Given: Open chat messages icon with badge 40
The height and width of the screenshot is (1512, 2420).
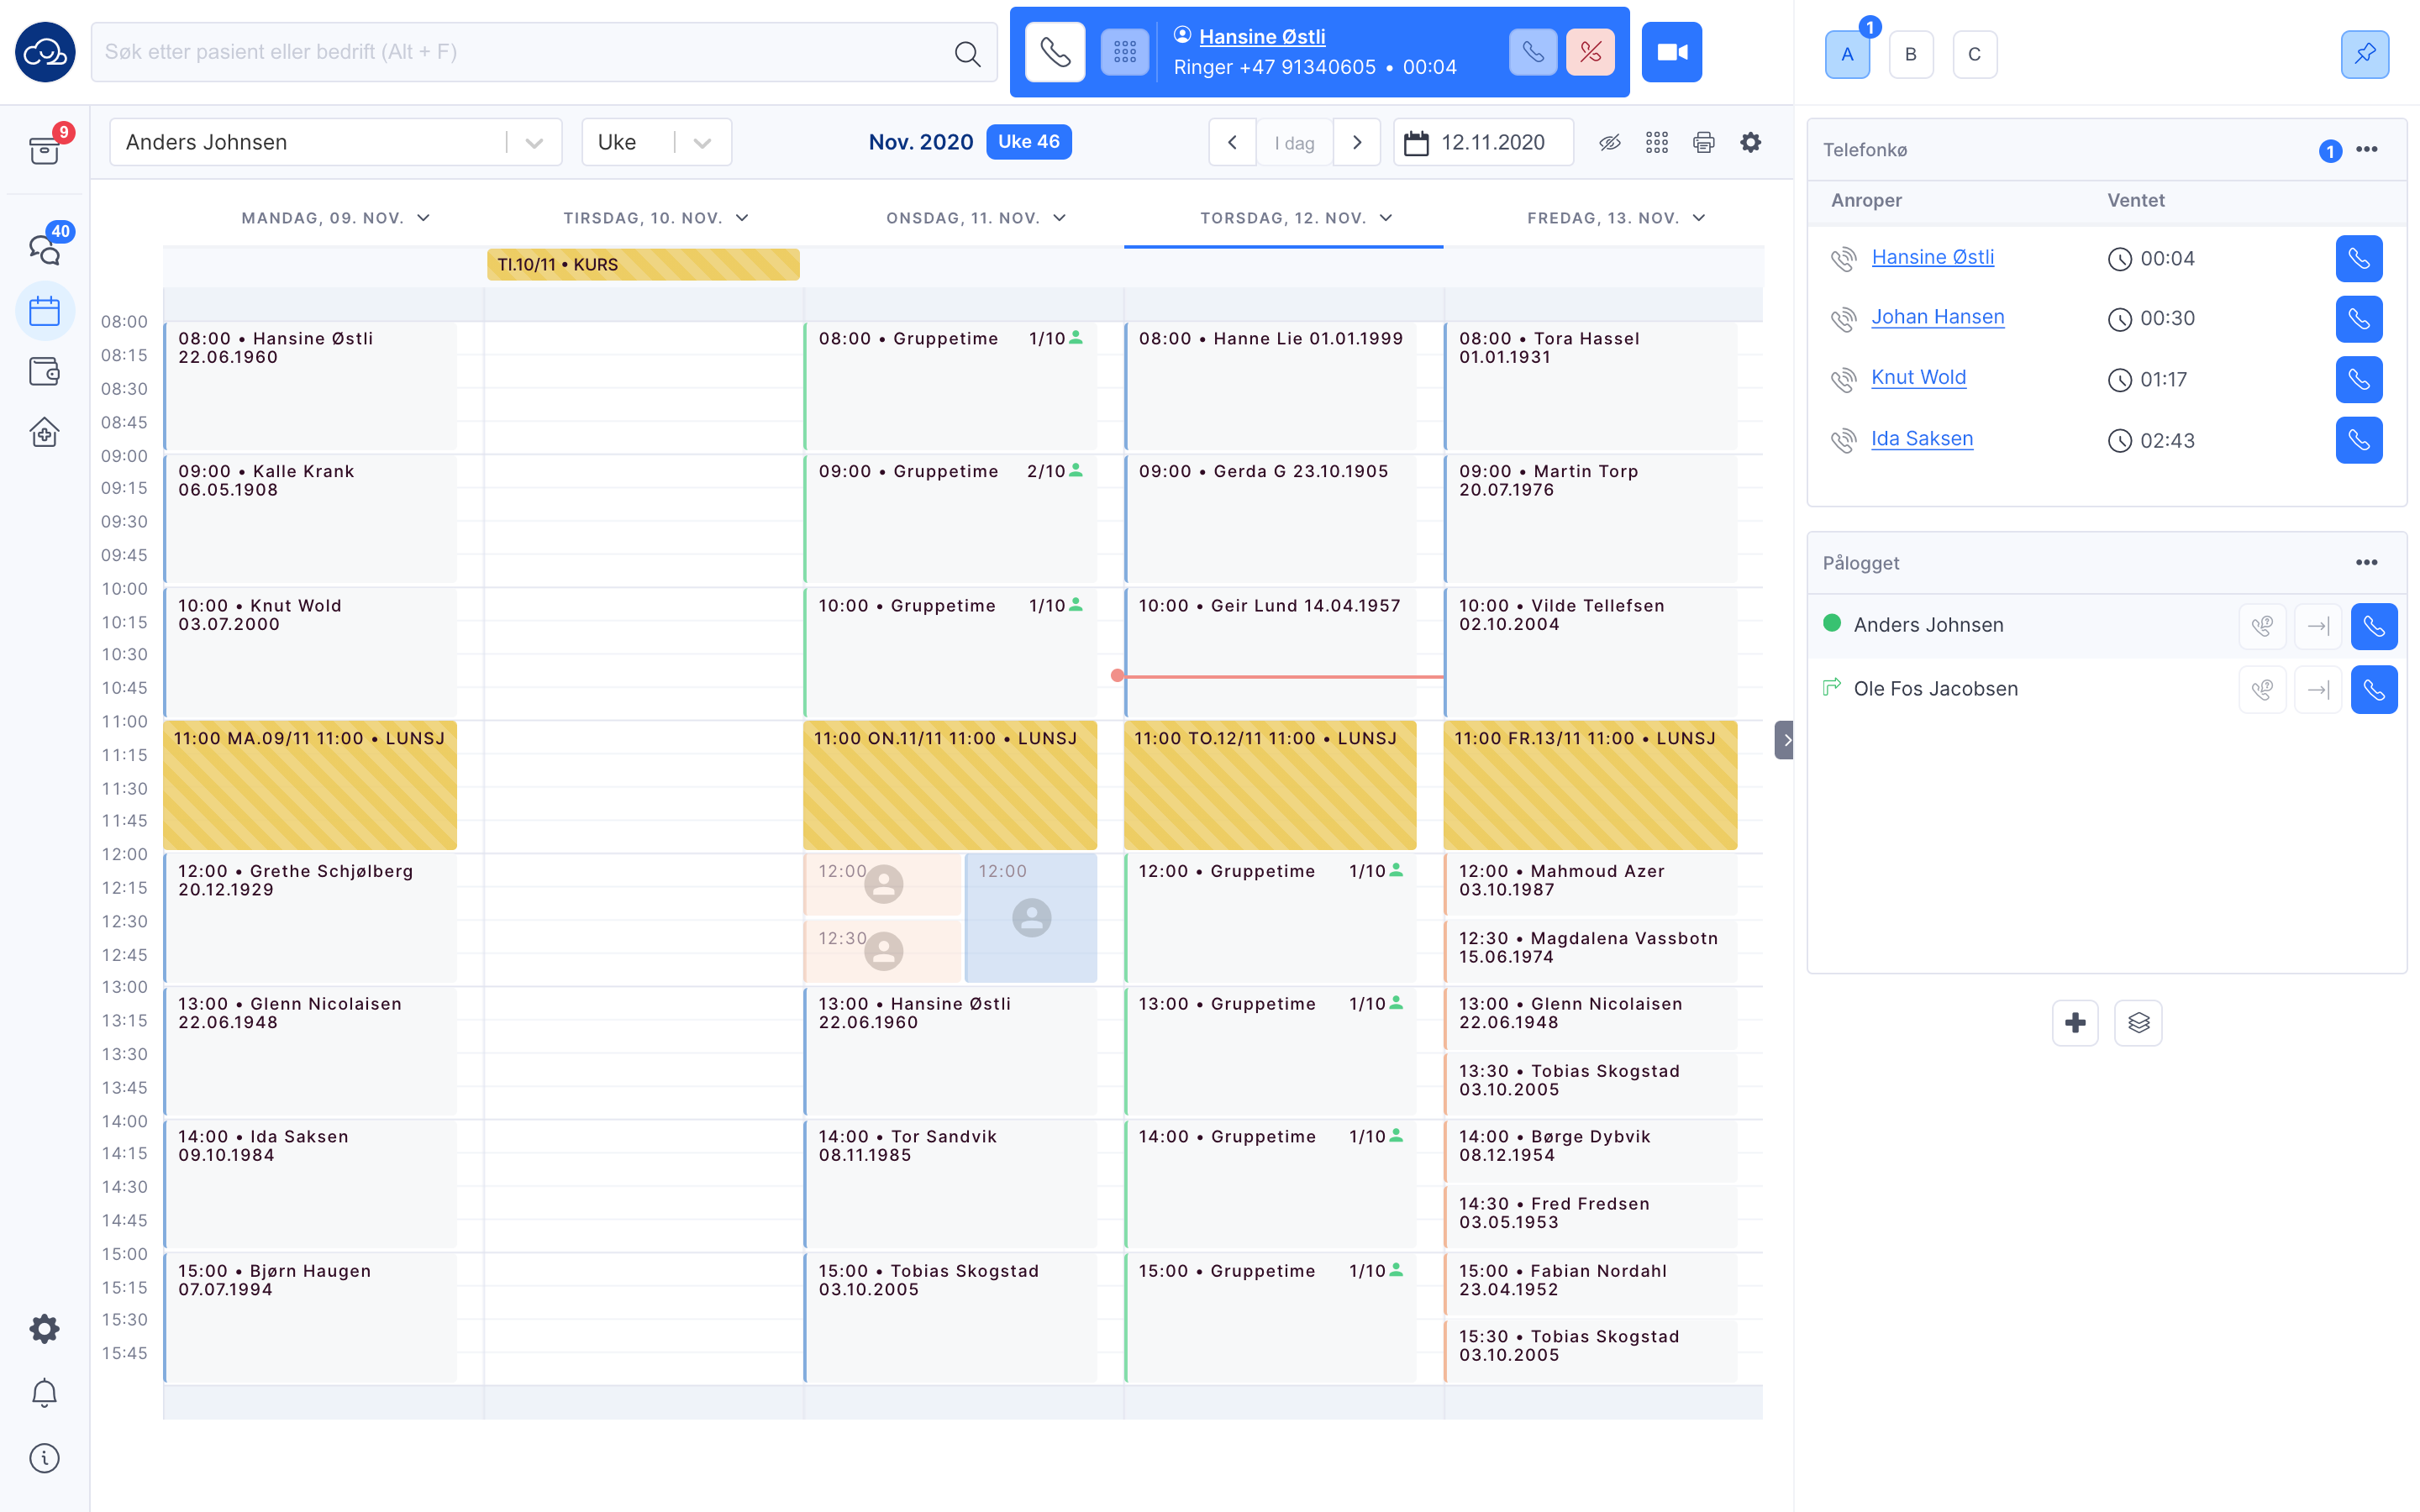Looking at the screenshot, I should pos(45,248).
